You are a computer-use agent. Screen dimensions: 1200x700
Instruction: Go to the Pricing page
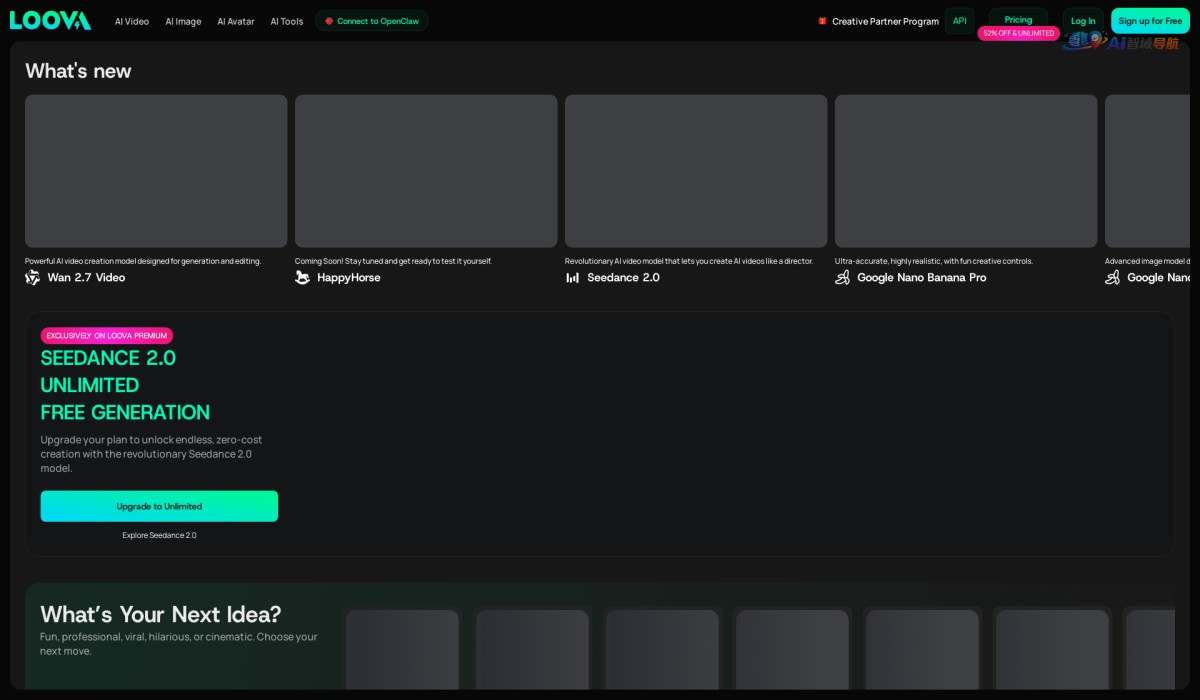pyautogui.click(x=1018, y=19)
